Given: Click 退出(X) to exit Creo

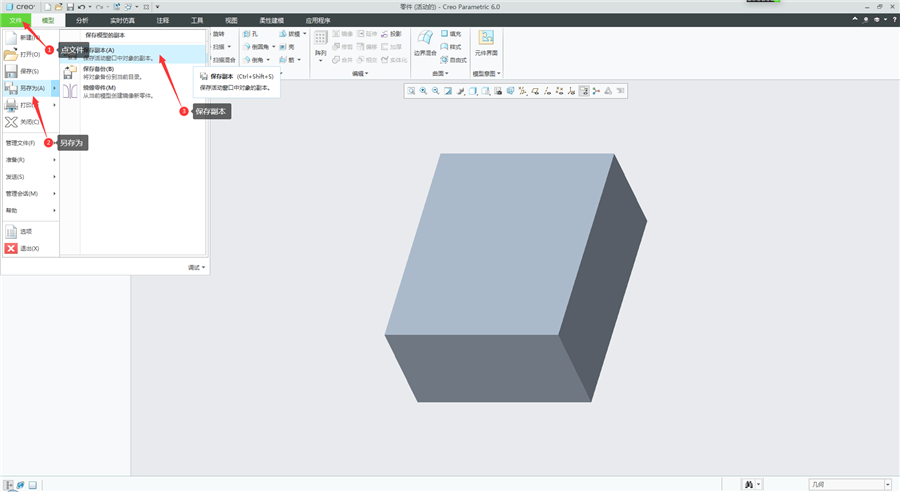Looking at the screenshot, I should pos(30,249).
